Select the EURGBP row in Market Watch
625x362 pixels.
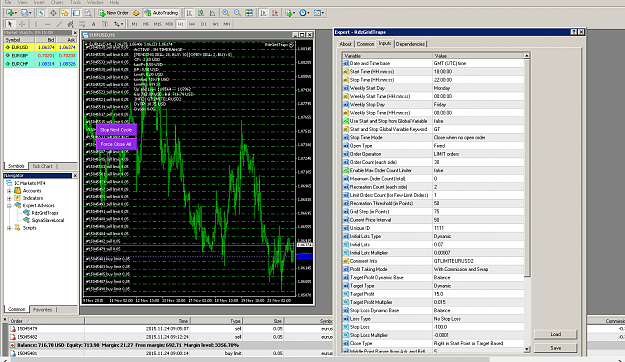40,56
